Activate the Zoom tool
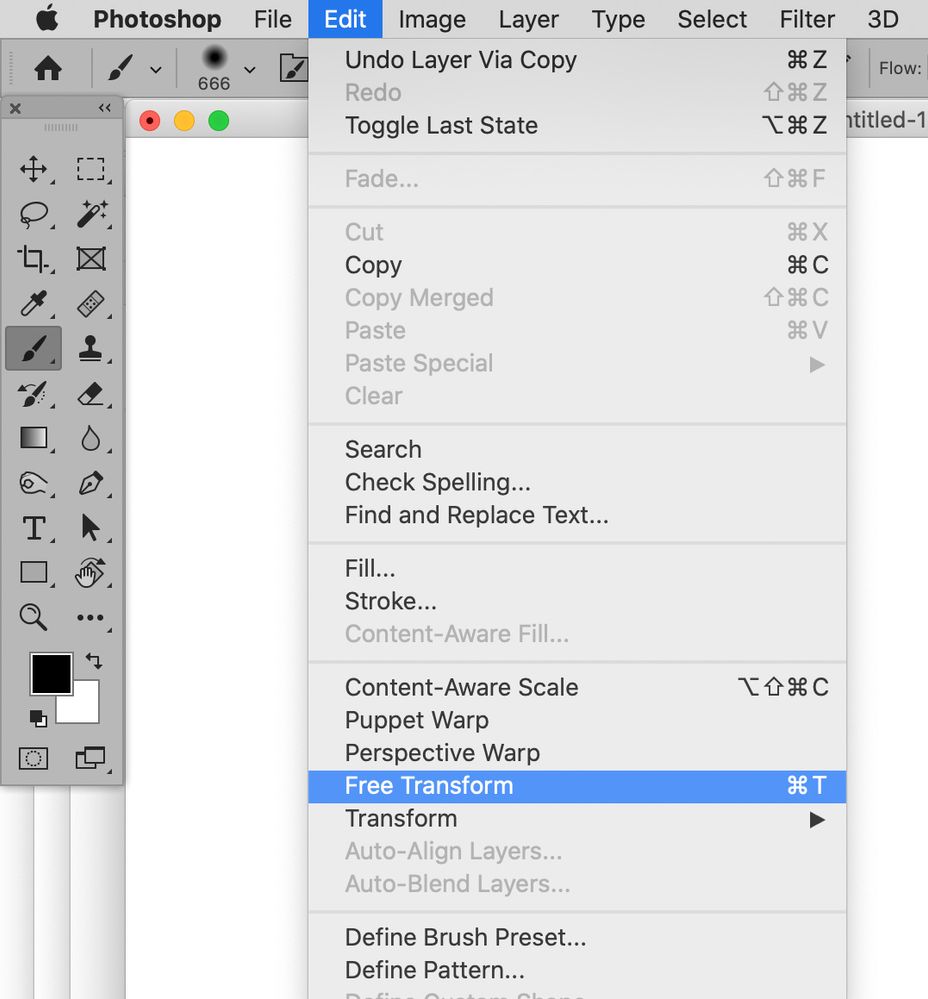Viewport: 928px width, 999px height. (33, 617)
